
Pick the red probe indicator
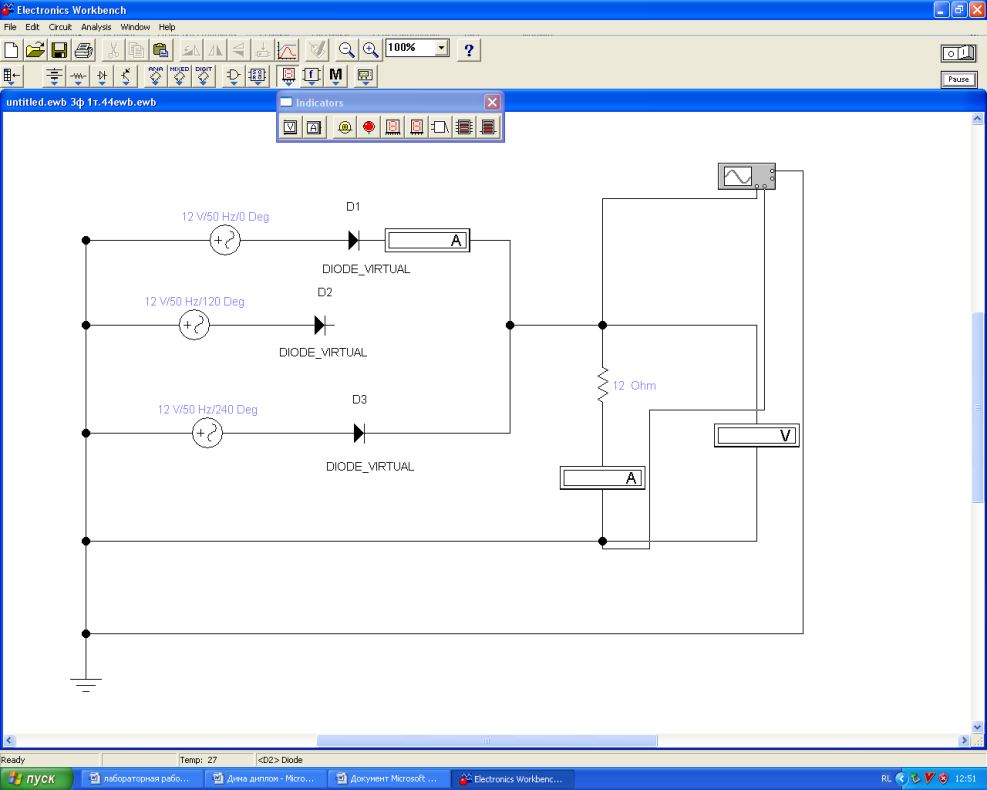(369, 127)
